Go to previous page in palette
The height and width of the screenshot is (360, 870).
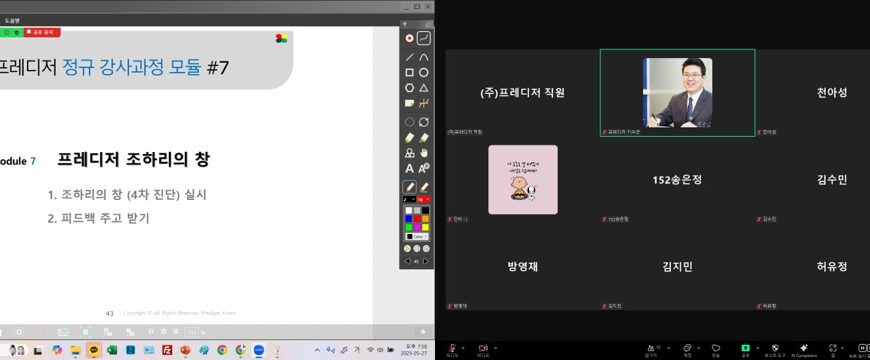pyautogui.click(x=407, y=261)
